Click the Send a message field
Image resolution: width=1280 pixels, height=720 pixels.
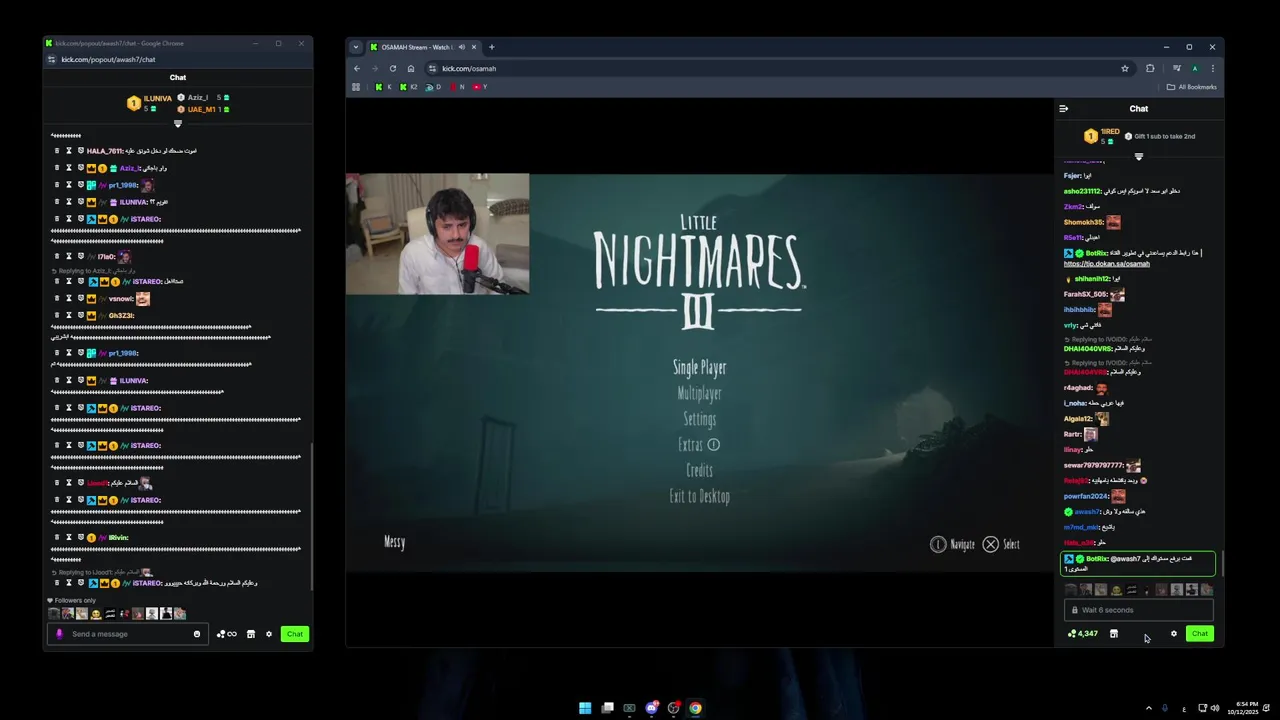tap(126, 634)
